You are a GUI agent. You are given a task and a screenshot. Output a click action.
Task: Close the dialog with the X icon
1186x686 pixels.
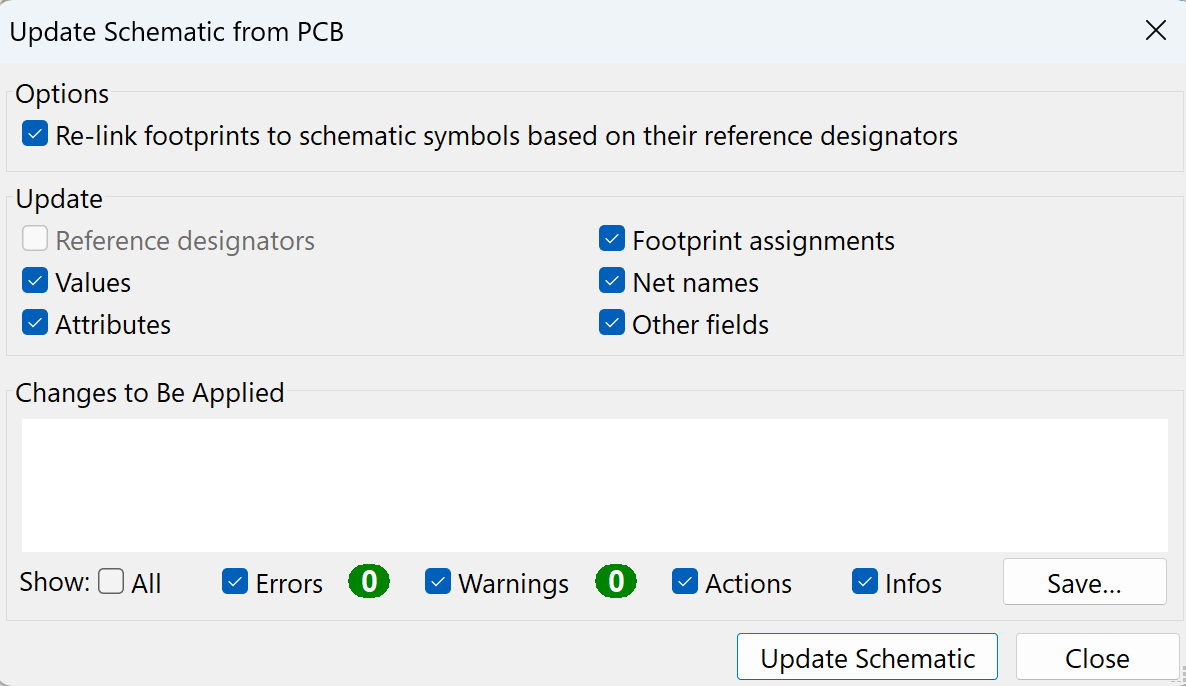click(1155, 31)
